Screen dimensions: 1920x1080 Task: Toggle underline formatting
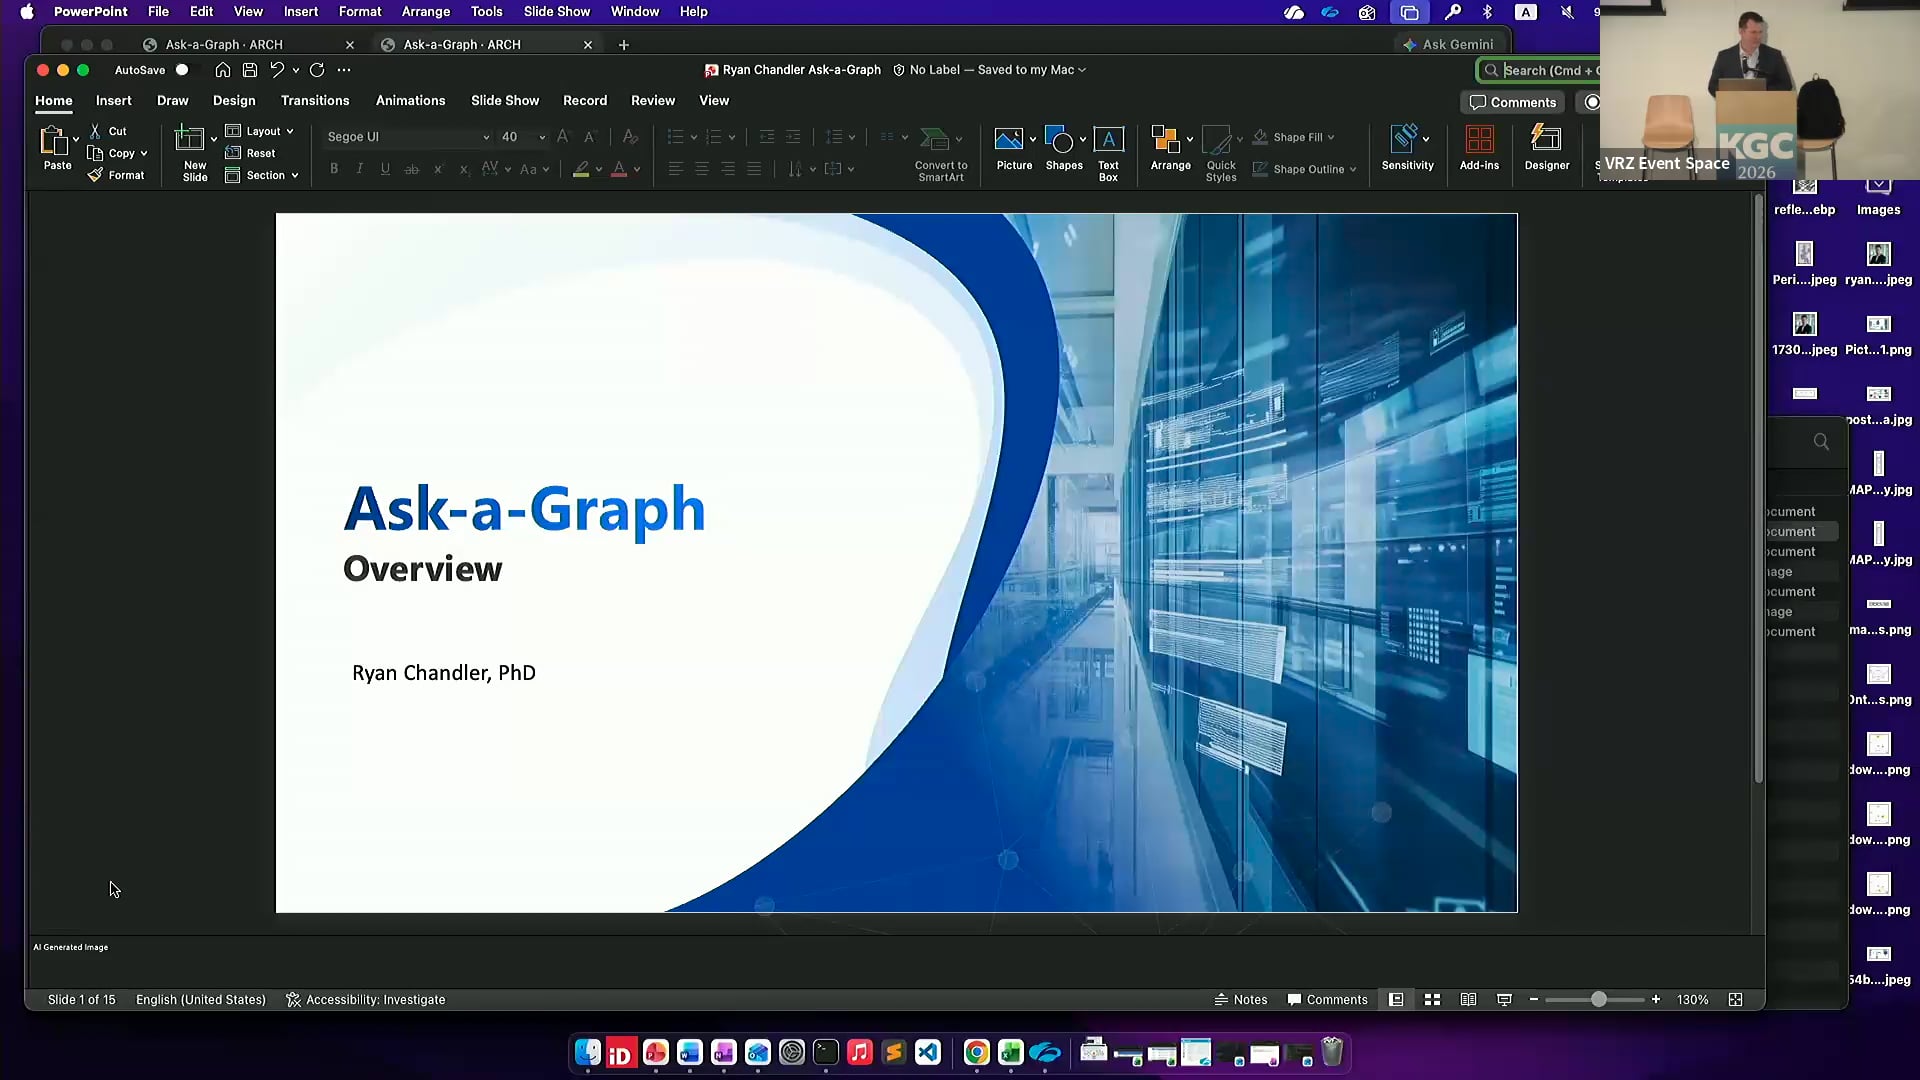pyautogui.click(x=385, y=169)
